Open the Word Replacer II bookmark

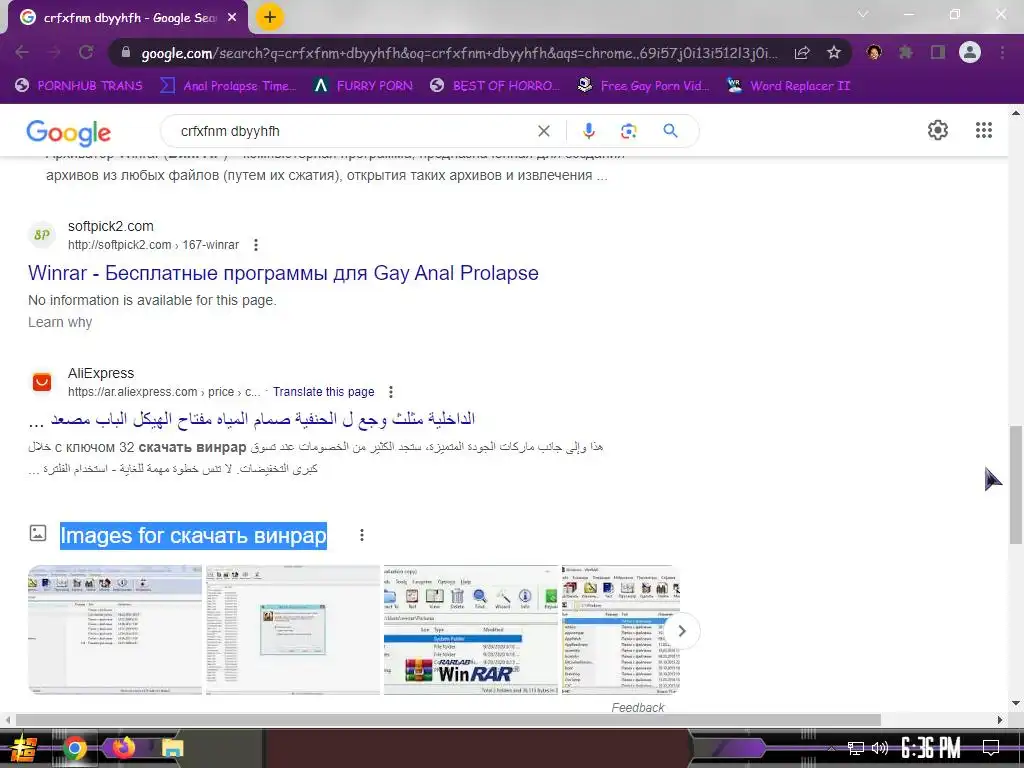pyautogui.click(x=789, y=86)
